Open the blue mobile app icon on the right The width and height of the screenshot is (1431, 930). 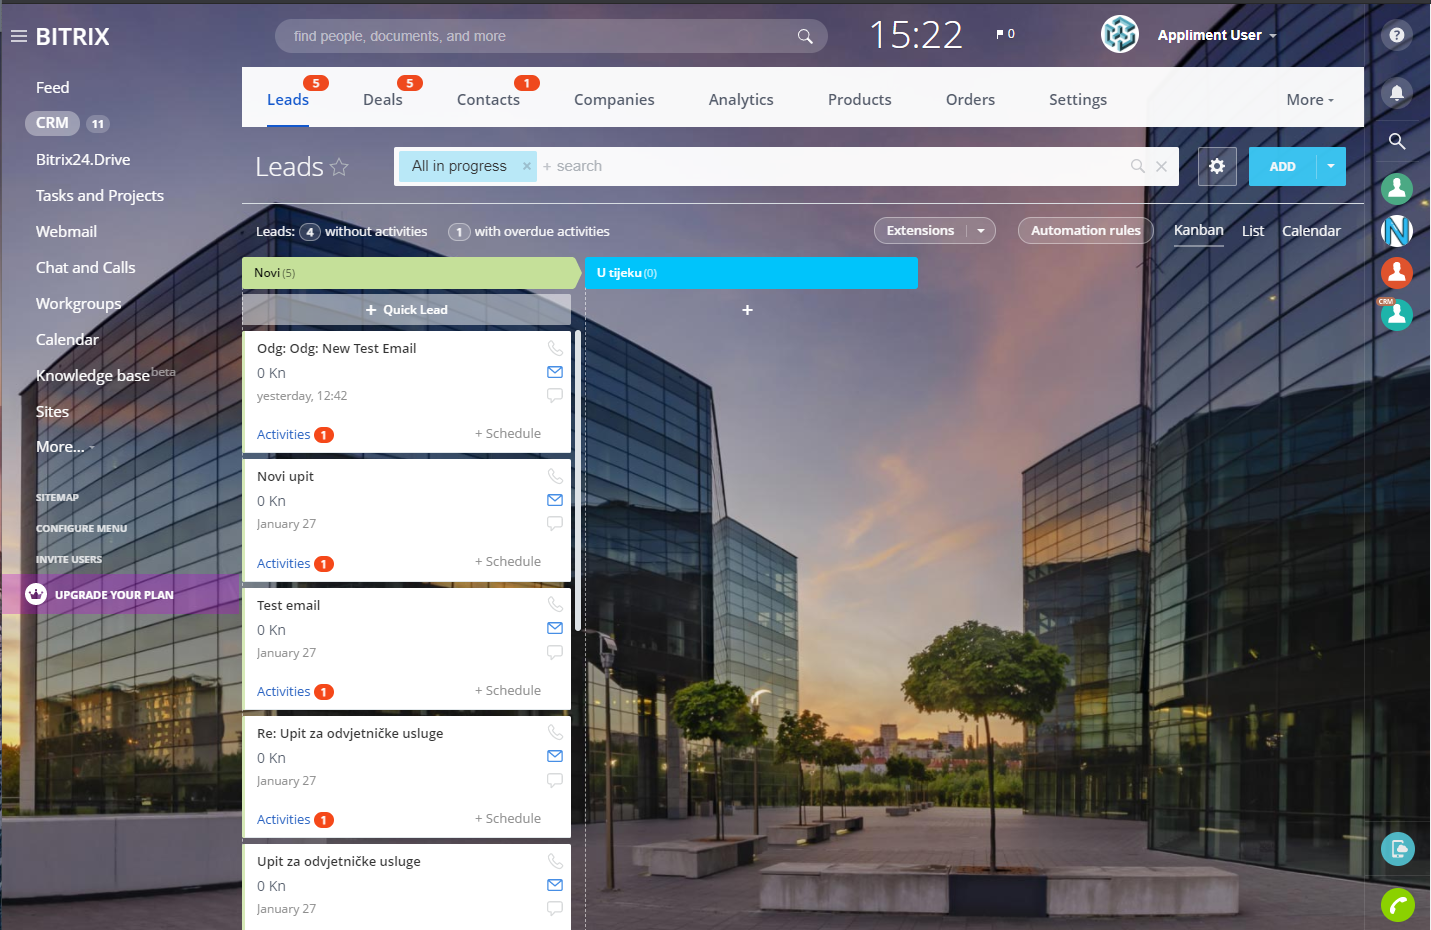pos(1396,849)
